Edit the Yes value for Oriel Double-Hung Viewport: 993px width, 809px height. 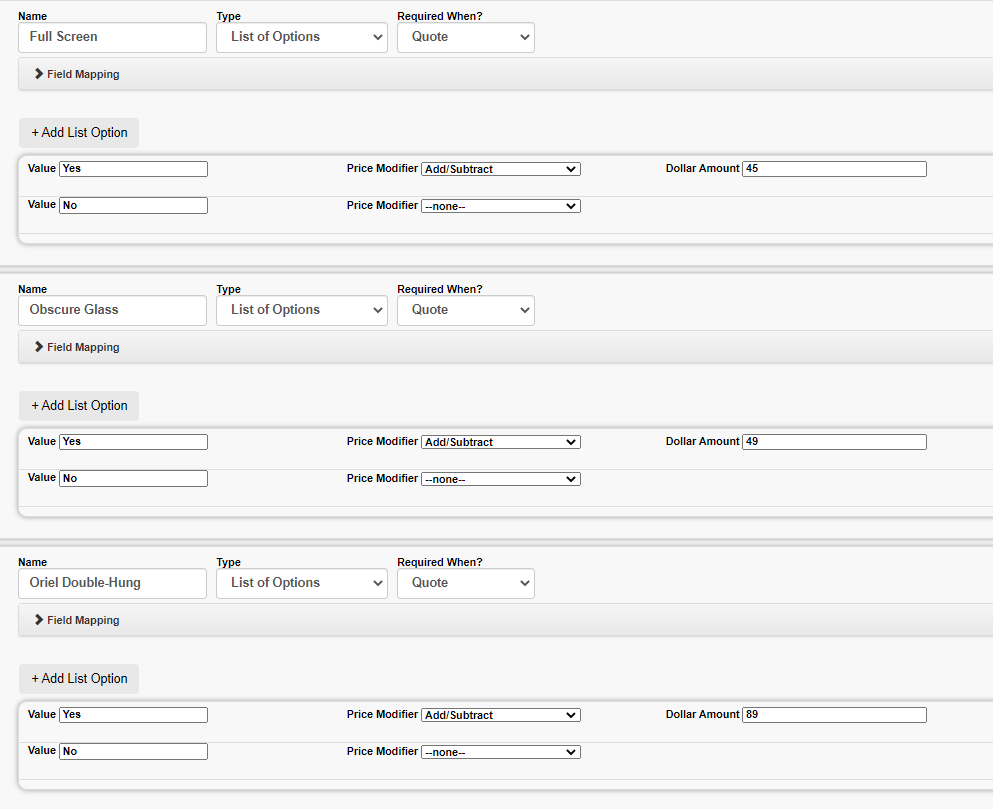[x=133, y=715]
